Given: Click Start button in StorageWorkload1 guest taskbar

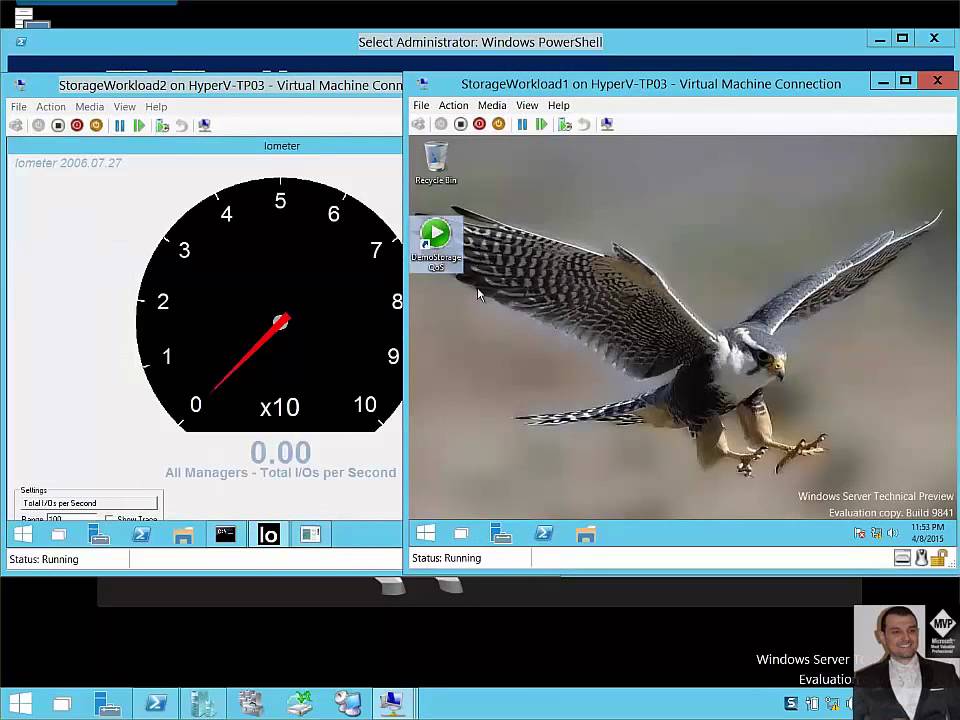Looking at the screenshot, I should click(x=426, y=534).
